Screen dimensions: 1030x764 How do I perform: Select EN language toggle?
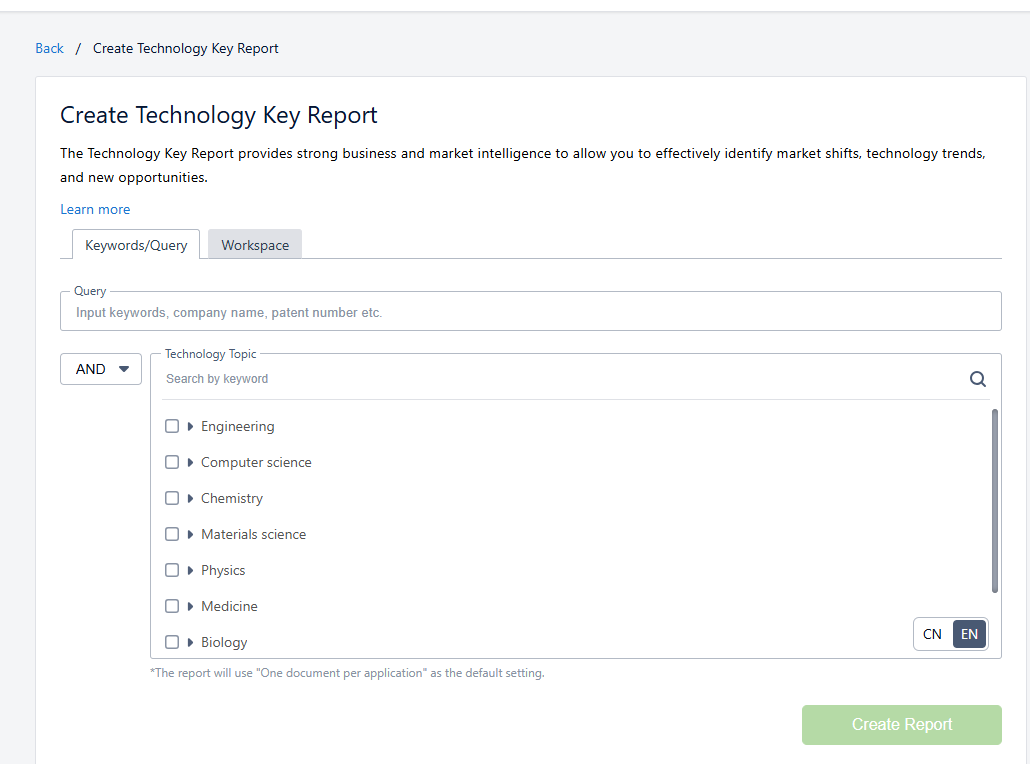coord(969,634)
